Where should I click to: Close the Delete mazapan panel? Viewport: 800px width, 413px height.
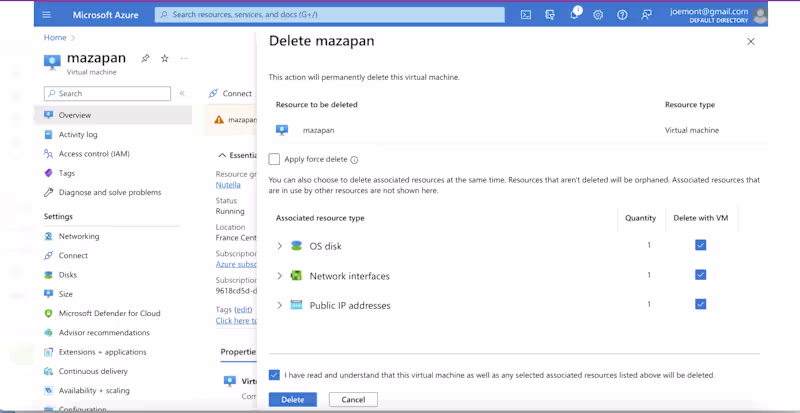[x=751, y=42]
